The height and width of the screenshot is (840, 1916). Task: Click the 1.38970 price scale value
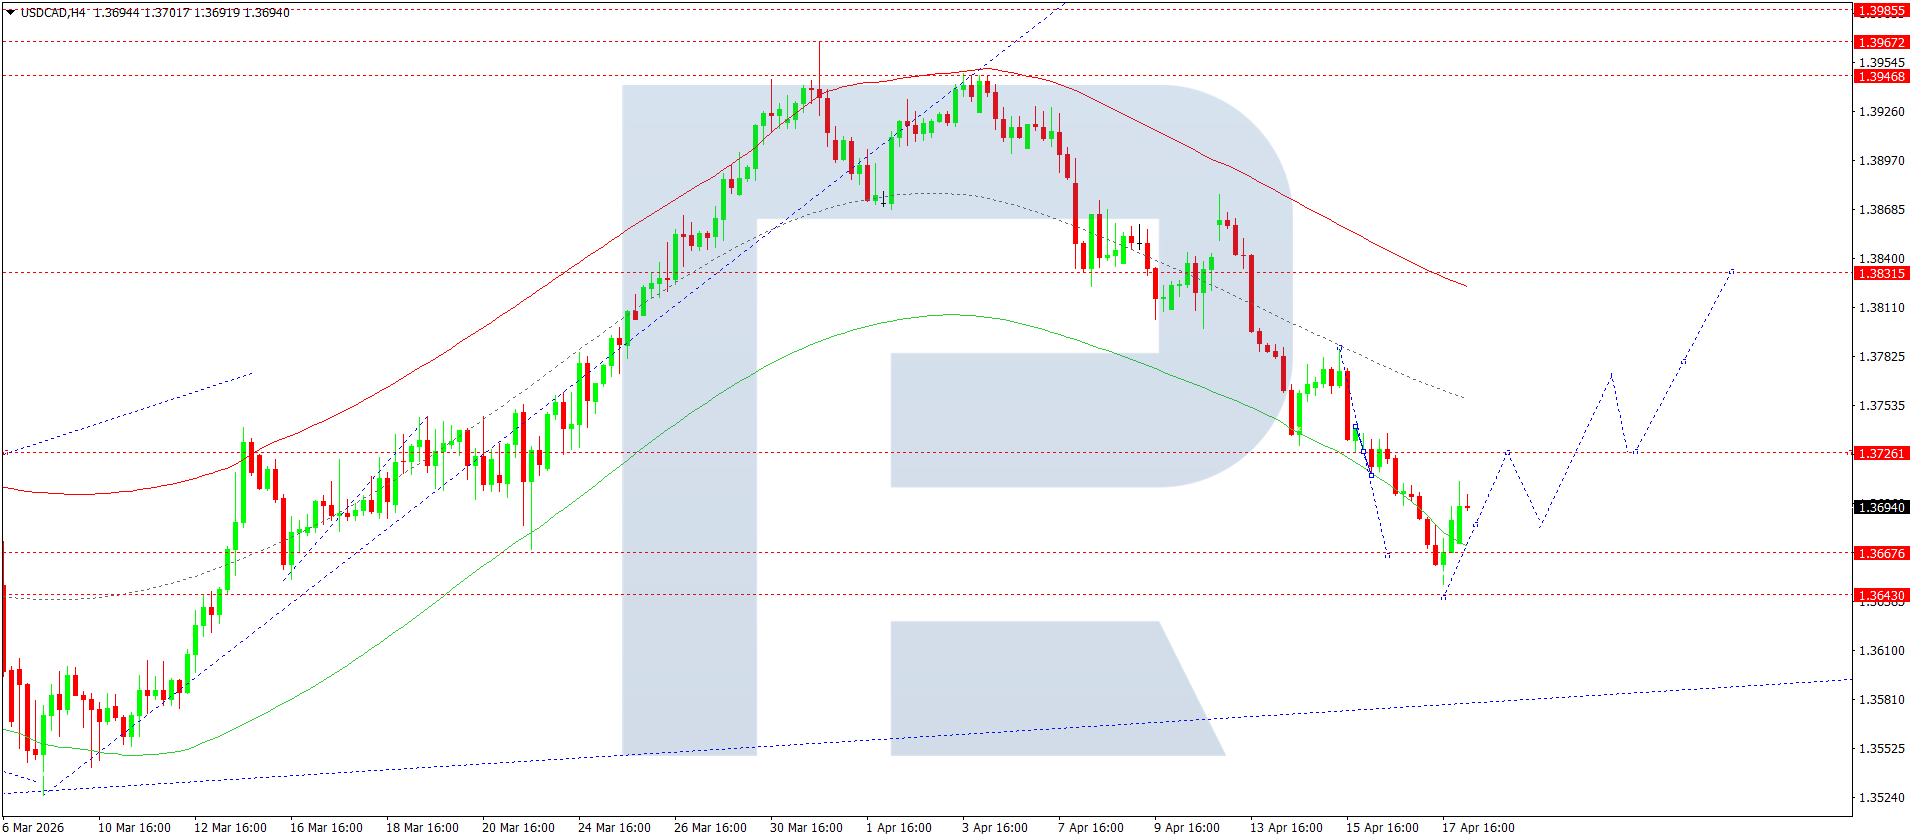(x=1881, y=161)
